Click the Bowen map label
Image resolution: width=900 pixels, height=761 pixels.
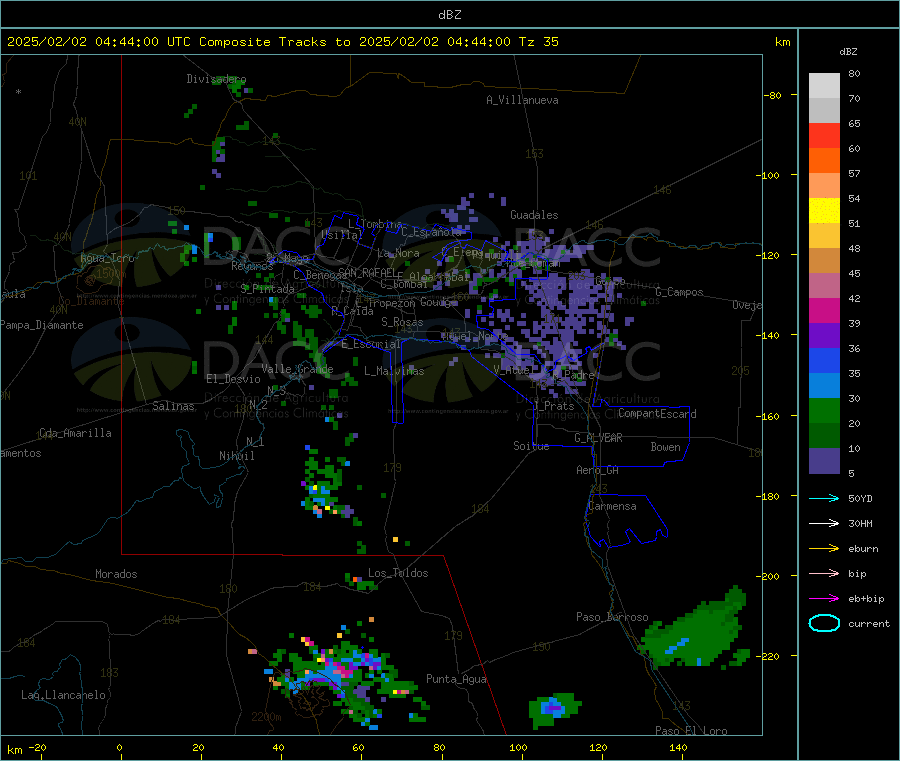click(x=665, y=446)
